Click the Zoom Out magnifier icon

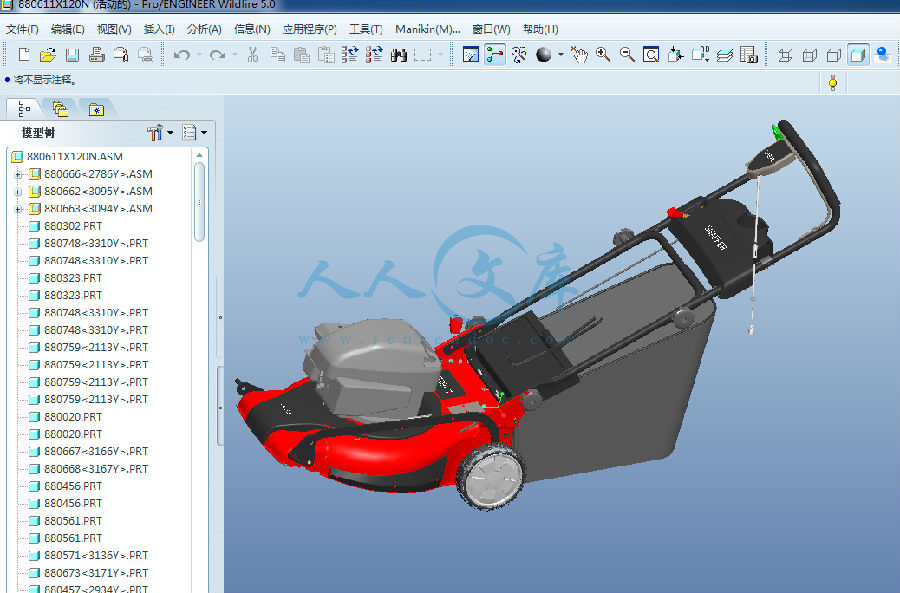627,55
